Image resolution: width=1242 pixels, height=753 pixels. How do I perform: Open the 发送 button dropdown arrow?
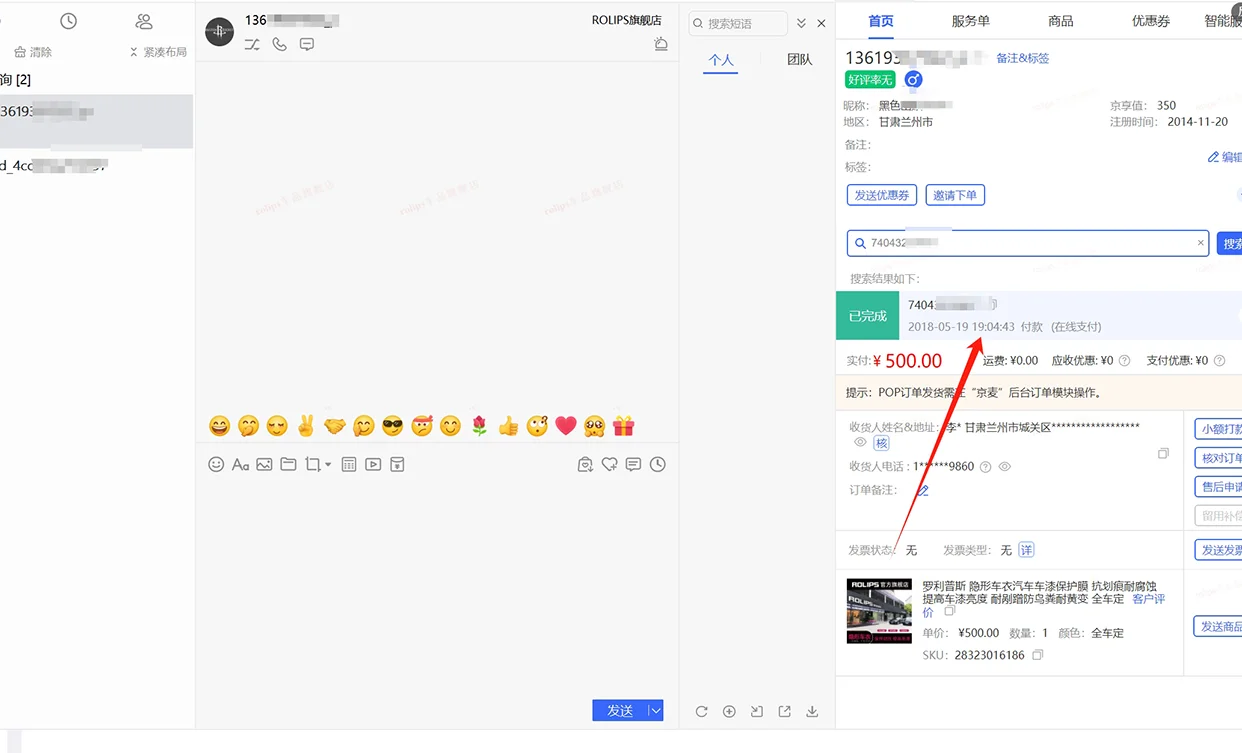pyautogui.click(x=655, y=710)
